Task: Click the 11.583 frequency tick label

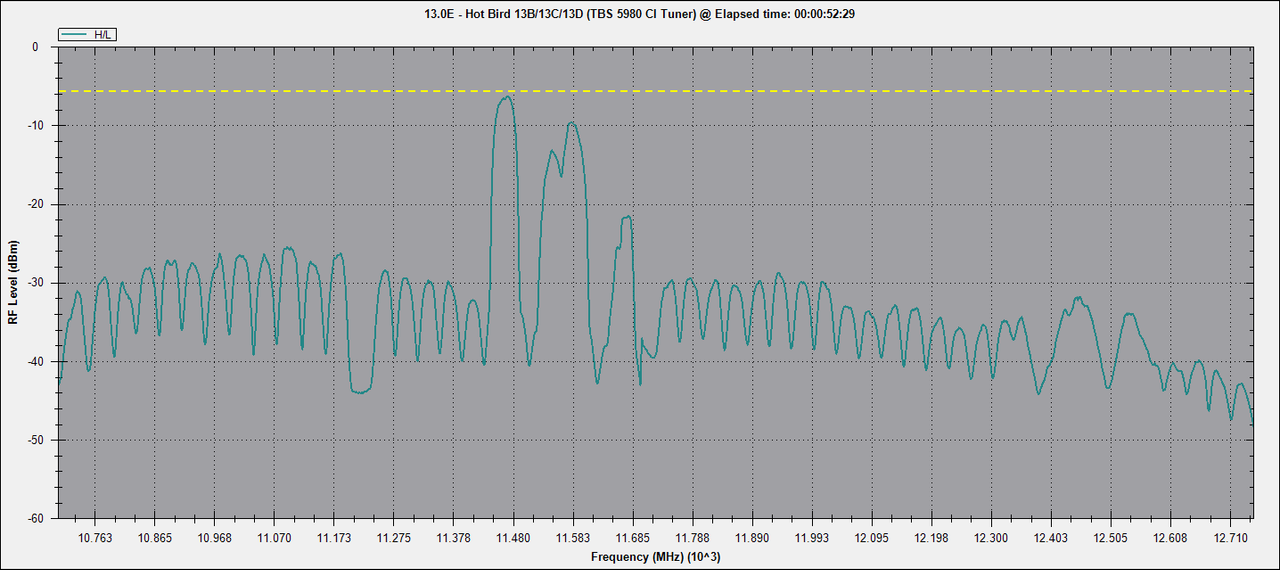Action: tap(573, 538)
